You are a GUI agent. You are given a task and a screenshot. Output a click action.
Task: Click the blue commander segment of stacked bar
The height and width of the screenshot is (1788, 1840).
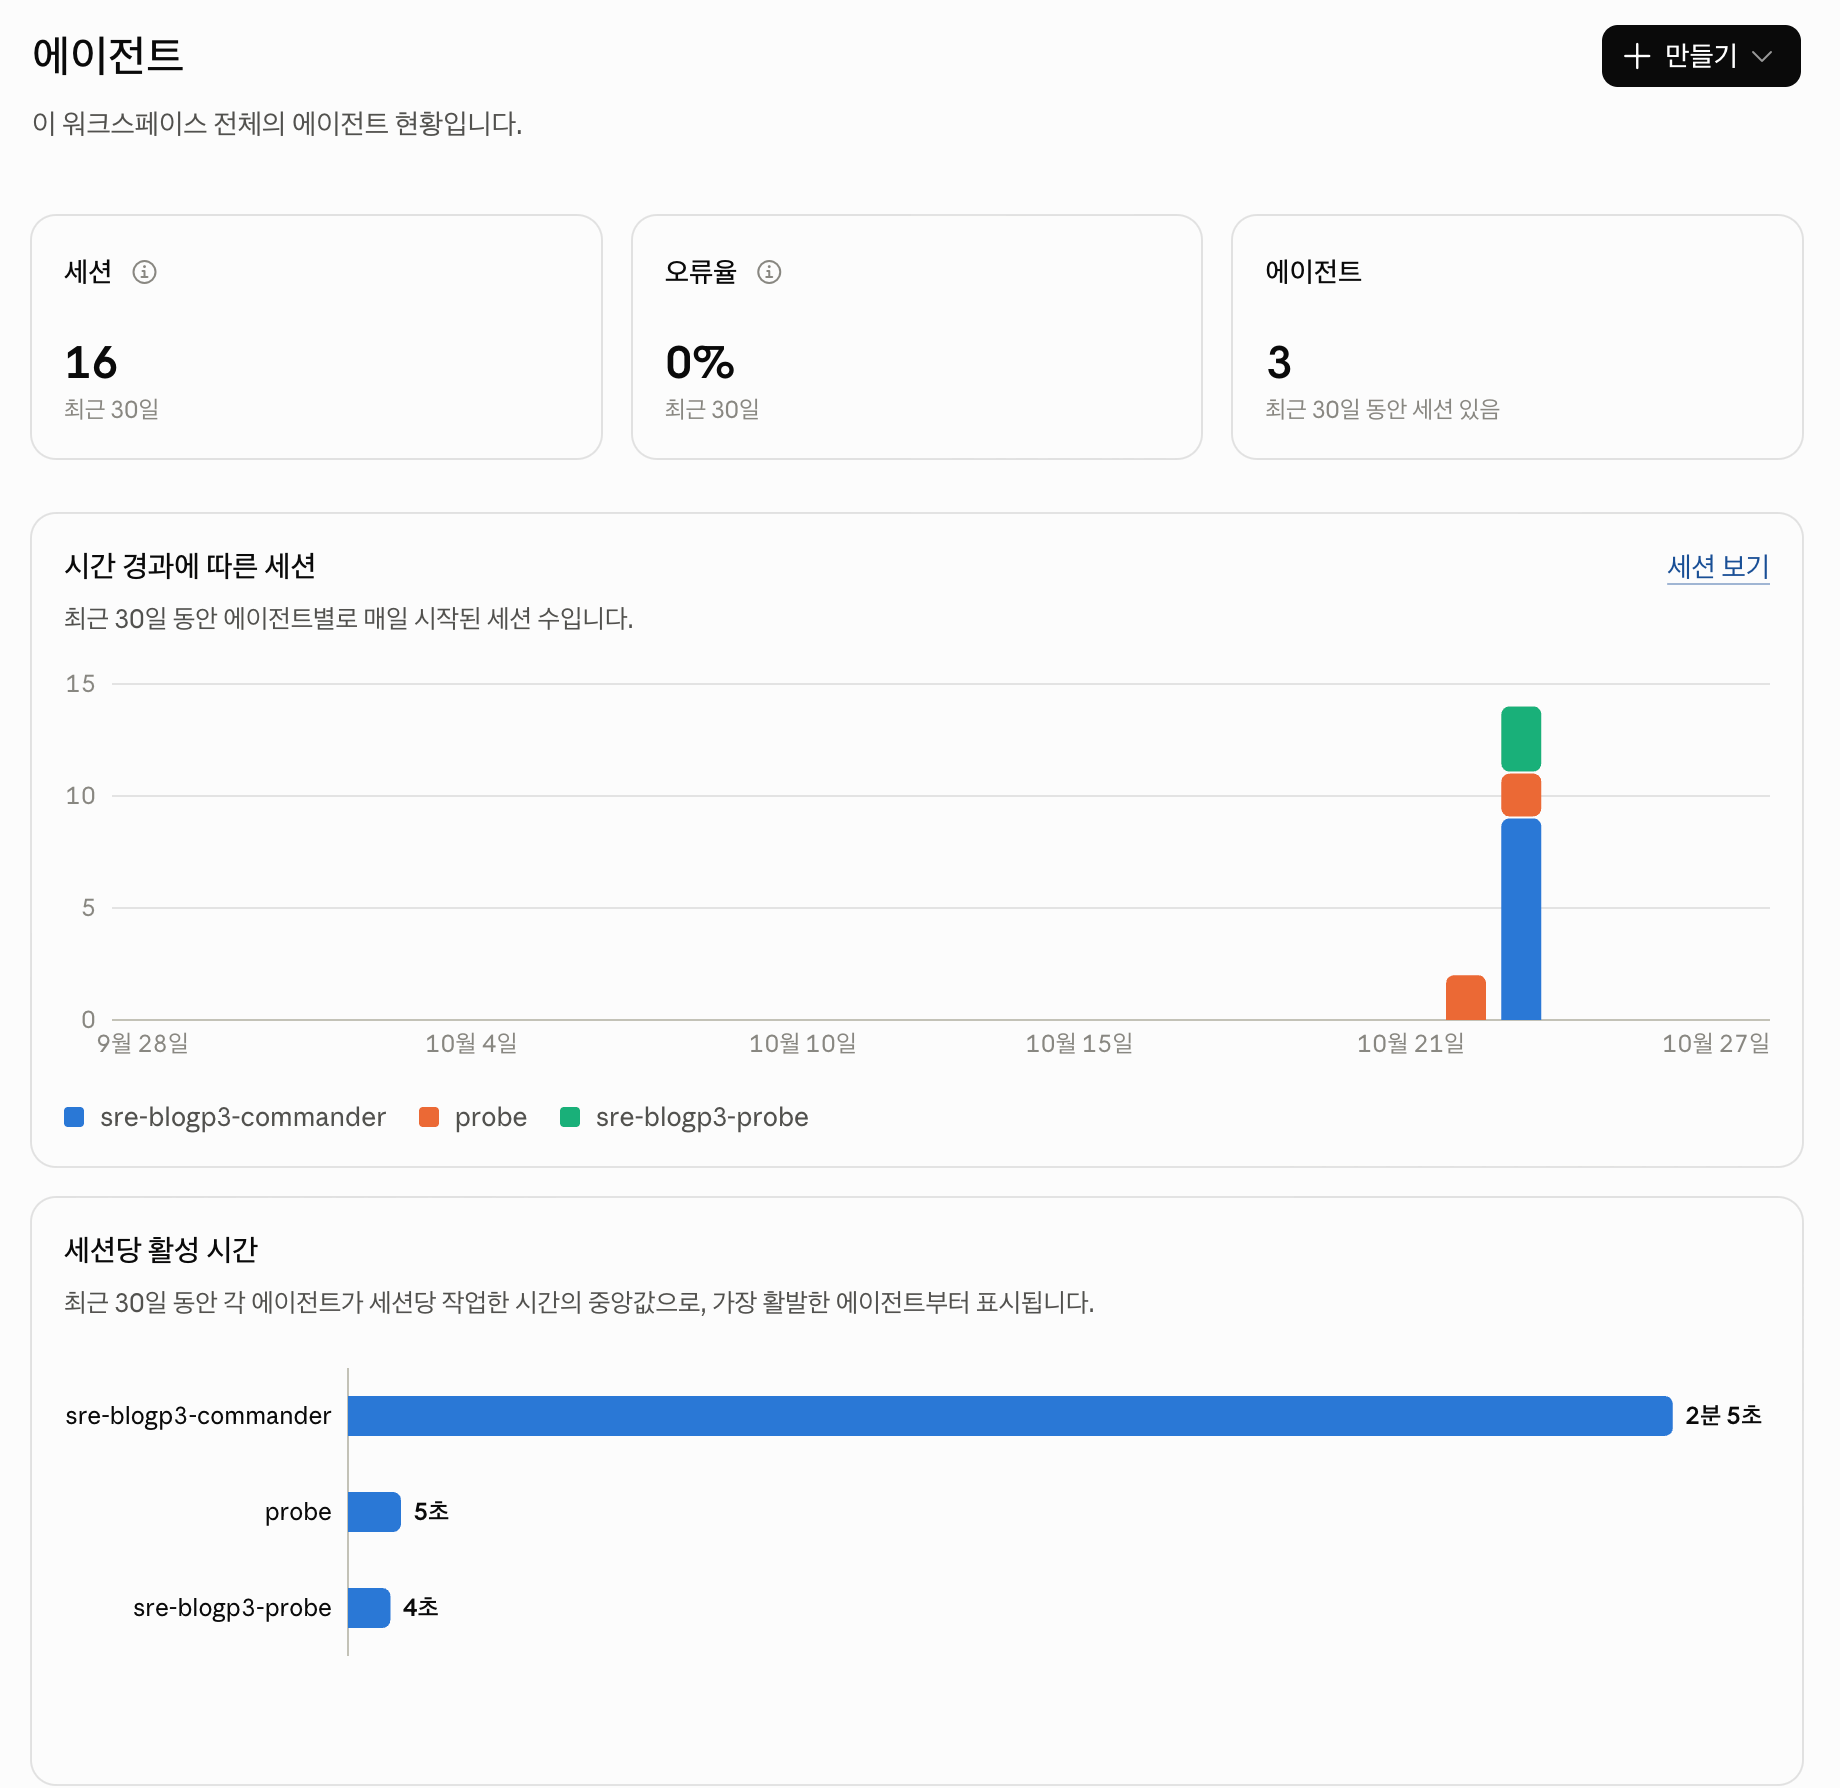pos(1521,919)
